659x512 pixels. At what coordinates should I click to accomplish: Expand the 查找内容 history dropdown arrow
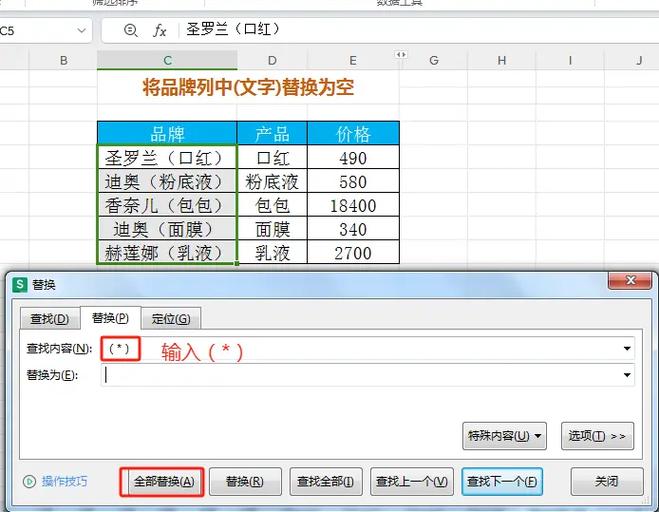627,348
